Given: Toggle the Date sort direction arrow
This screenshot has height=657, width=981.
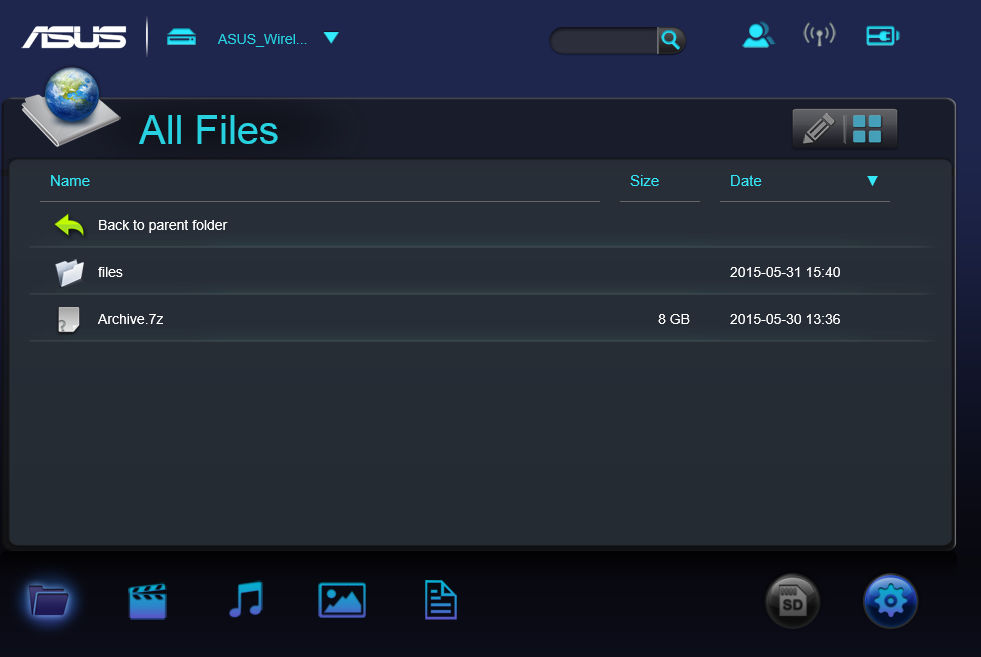Looking at the screenshot, I should click(x=872, y=181).
